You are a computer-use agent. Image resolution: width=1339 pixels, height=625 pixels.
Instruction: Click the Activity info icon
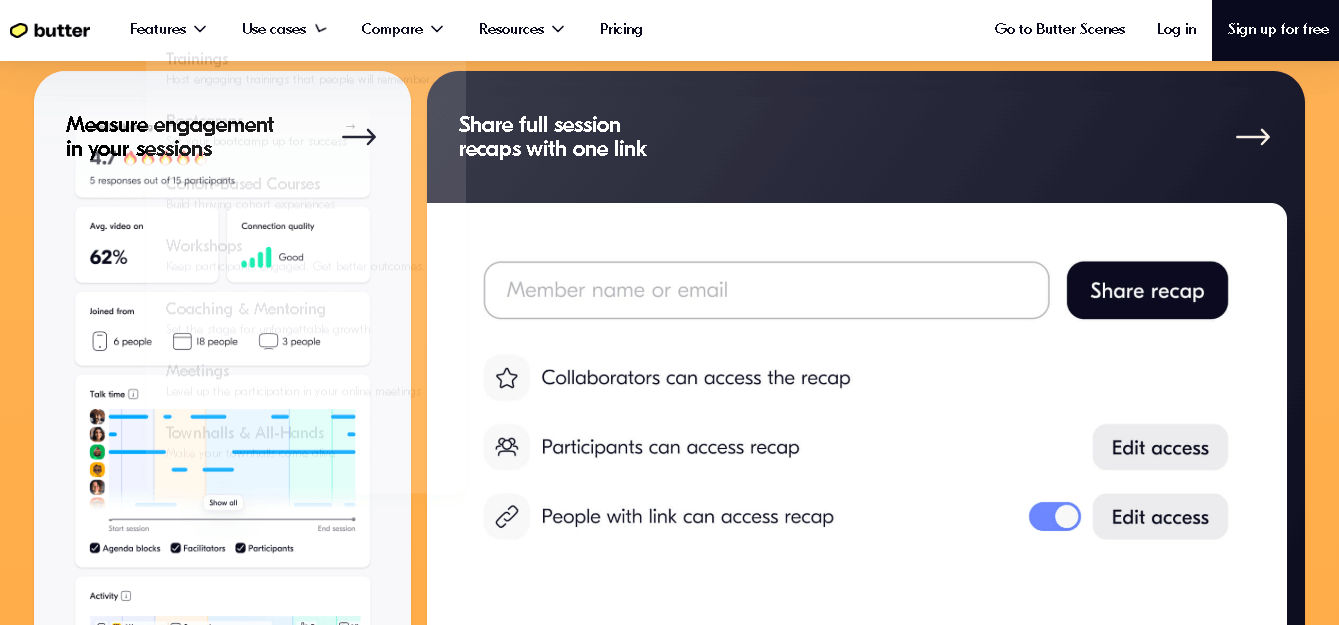126,596
